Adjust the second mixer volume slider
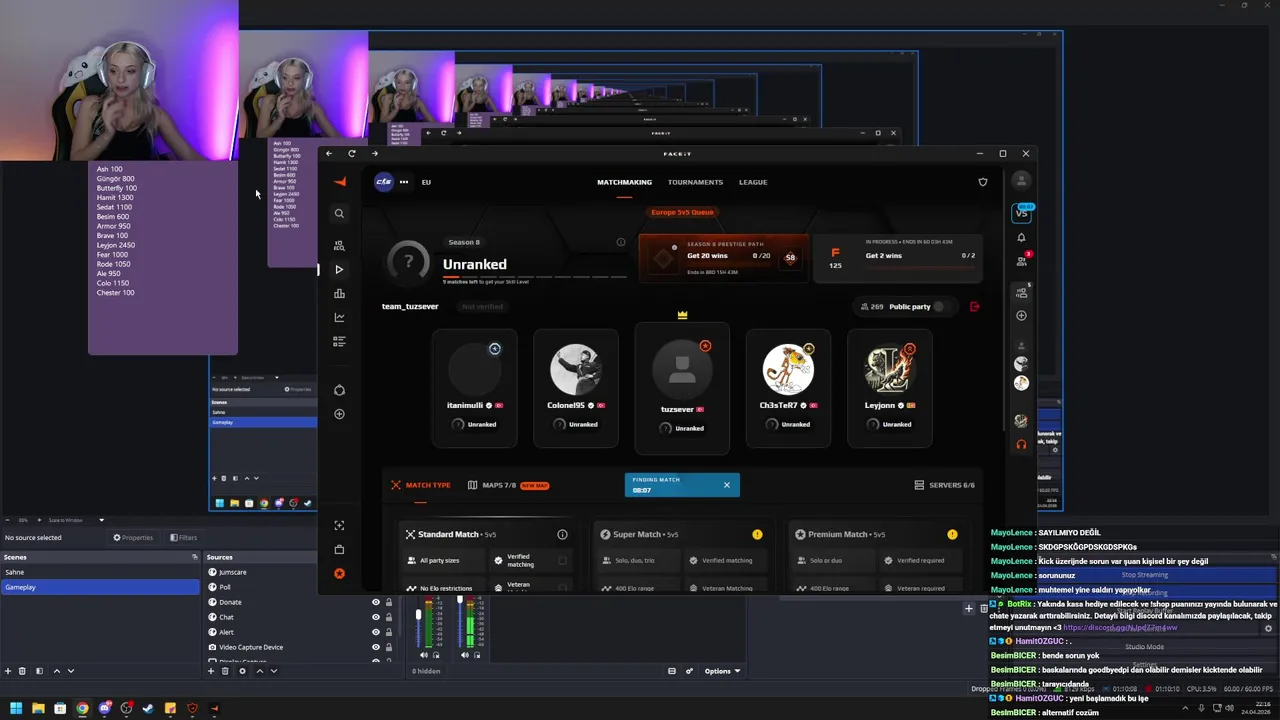 point(460,601)
